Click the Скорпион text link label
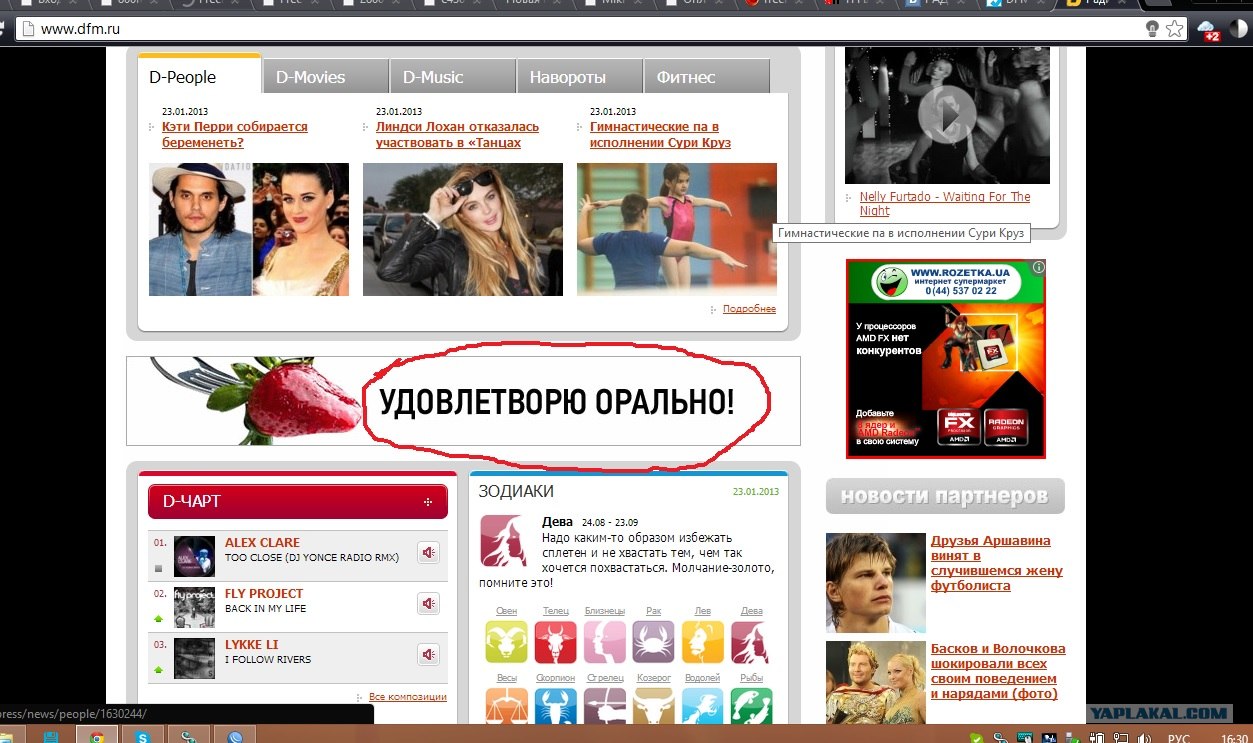Viewport: 1253px width, 743px height. coord(555,678)
